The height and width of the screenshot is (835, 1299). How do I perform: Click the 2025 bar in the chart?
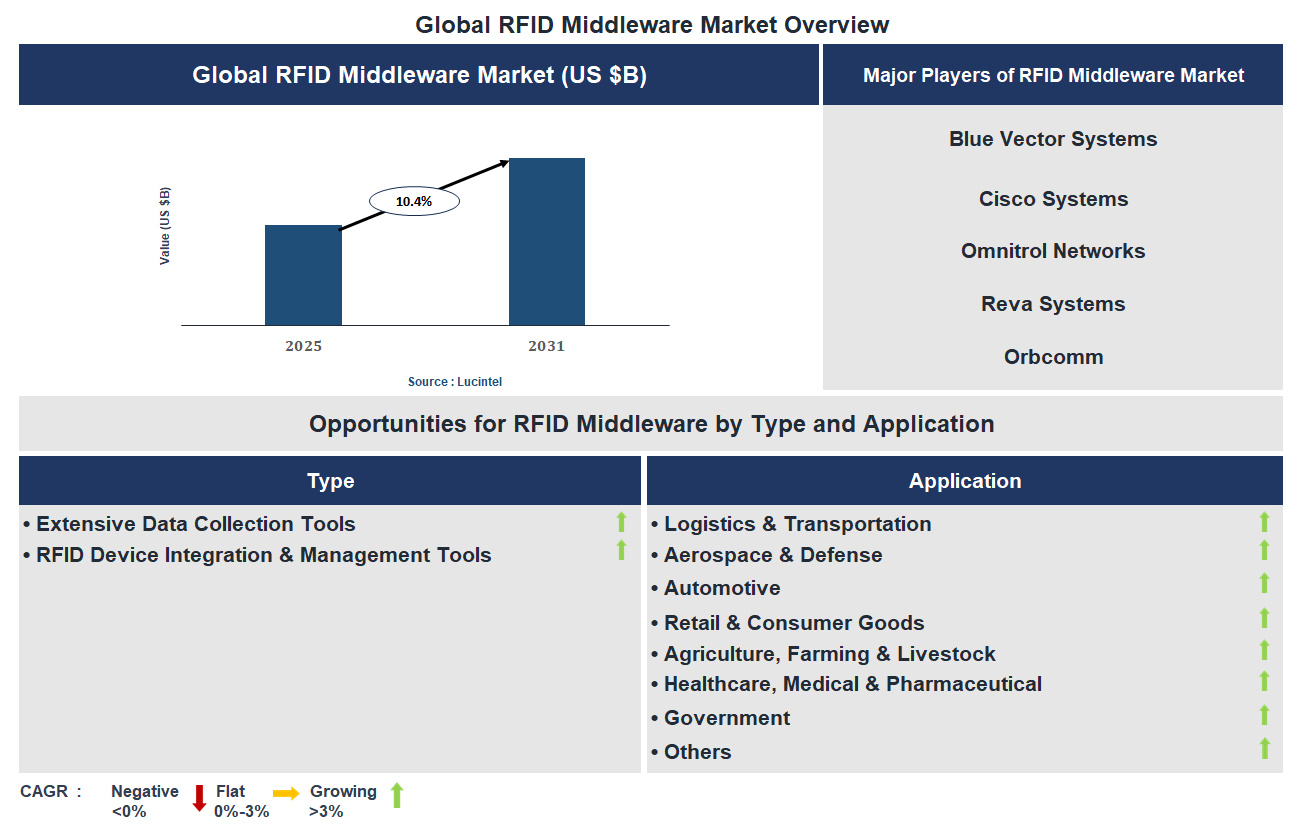pyautogui.click(x=303, y=275)
